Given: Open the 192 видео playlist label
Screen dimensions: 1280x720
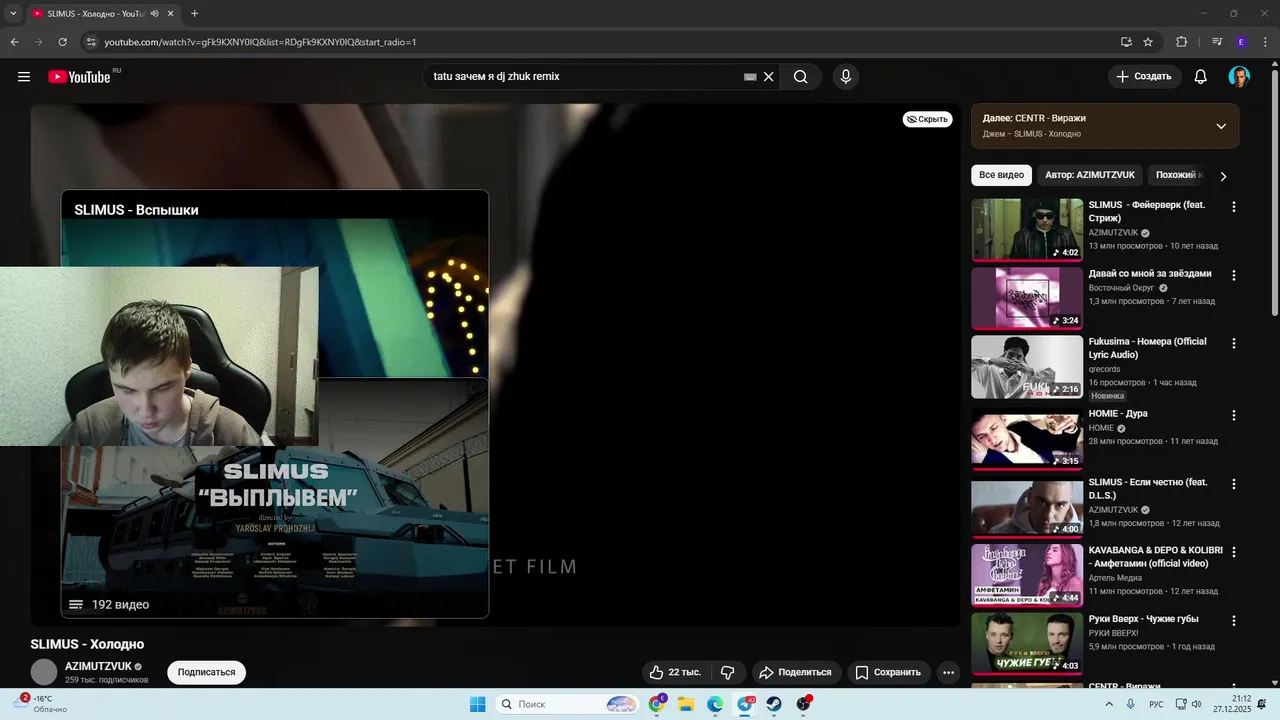Looking at the screenshot, I should pos(120,604).
